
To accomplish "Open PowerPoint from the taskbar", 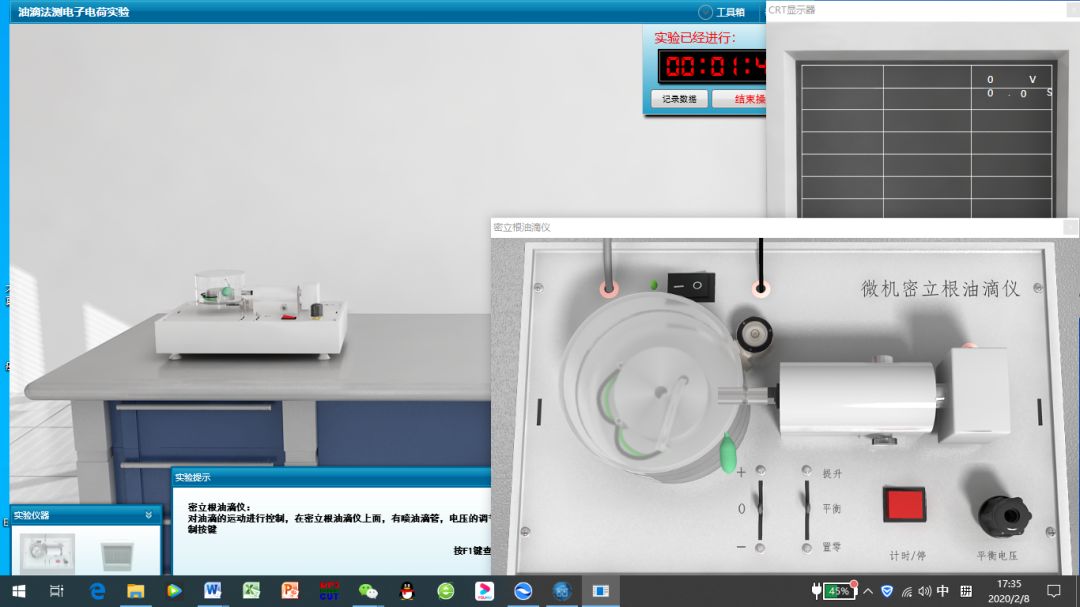I will 290,591.
